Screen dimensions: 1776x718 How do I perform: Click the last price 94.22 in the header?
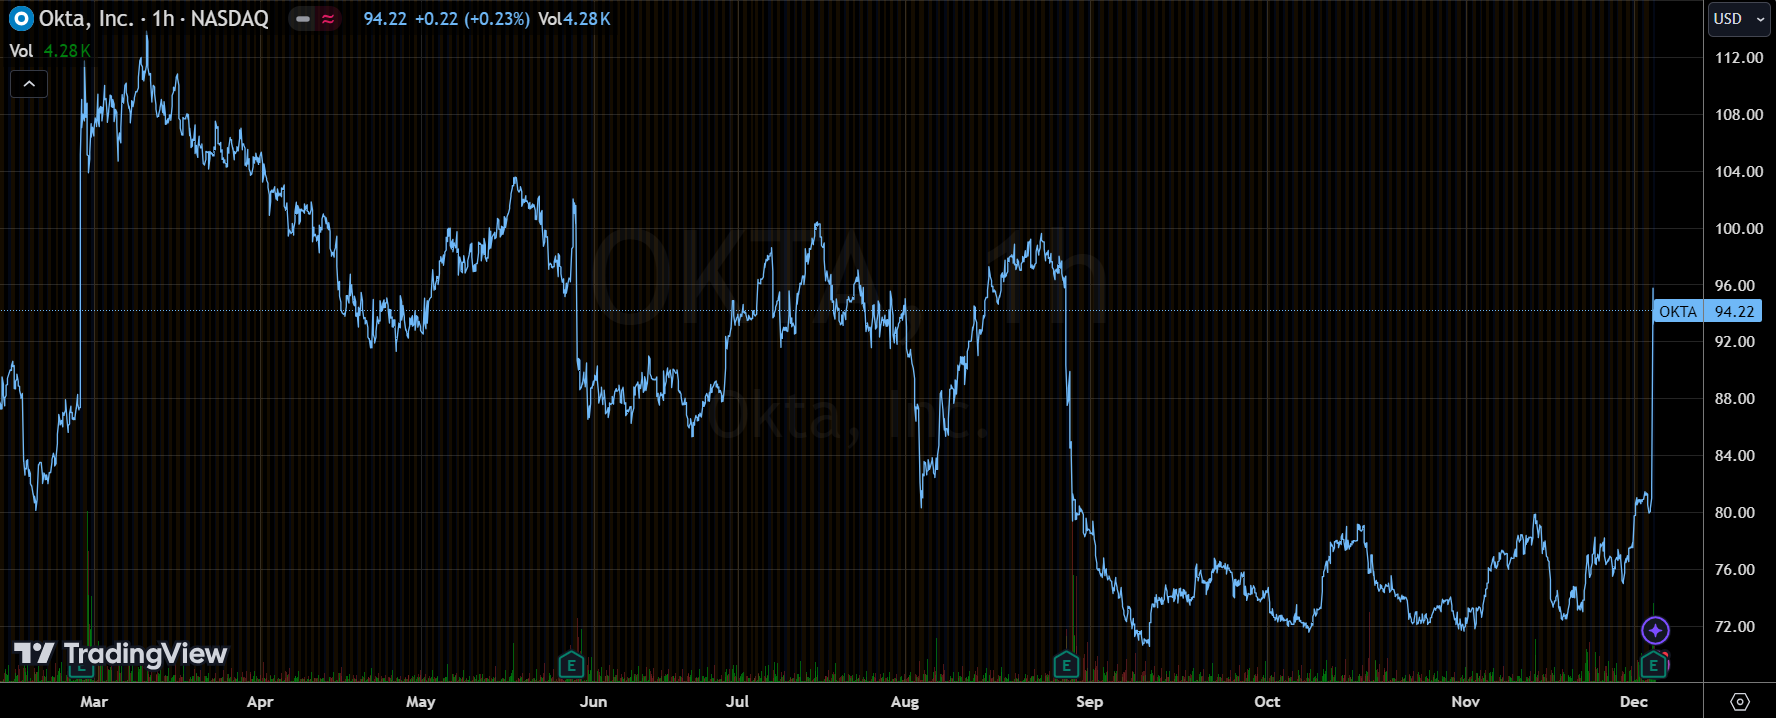click(x=385, y=19)
